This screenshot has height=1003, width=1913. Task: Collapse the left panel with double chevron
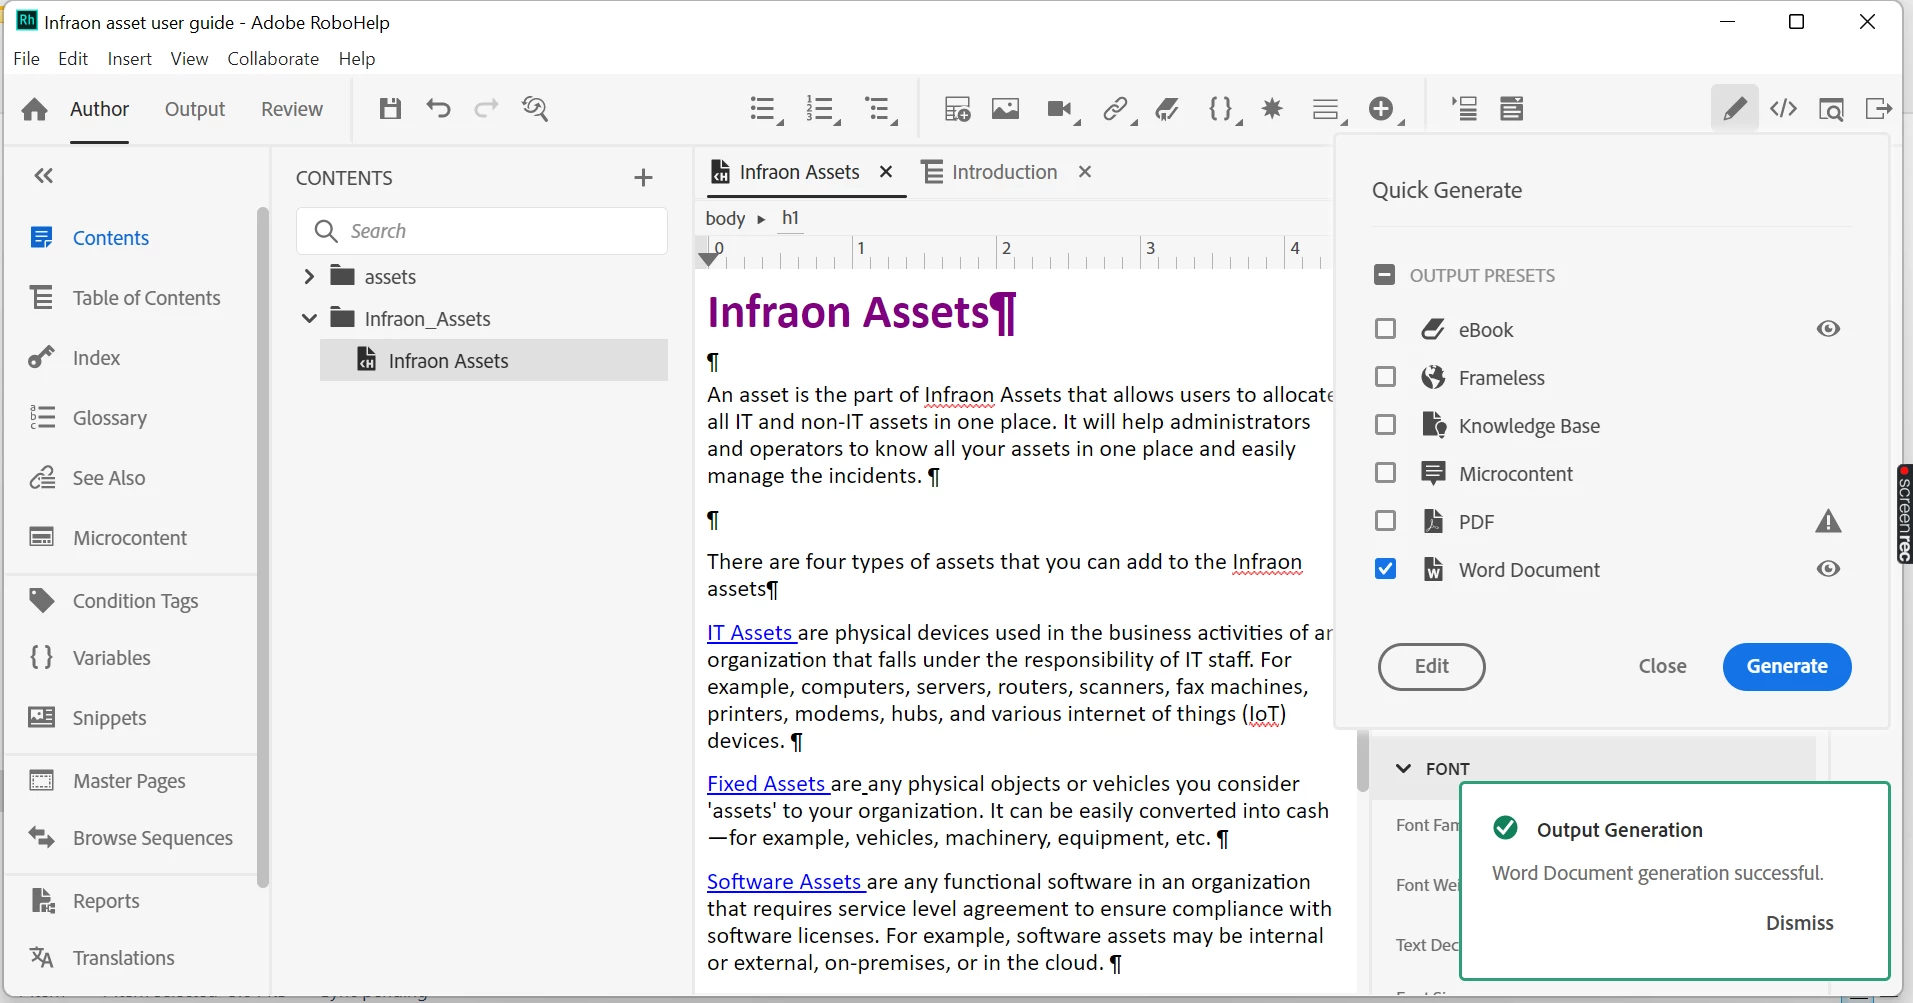point(43,176)
